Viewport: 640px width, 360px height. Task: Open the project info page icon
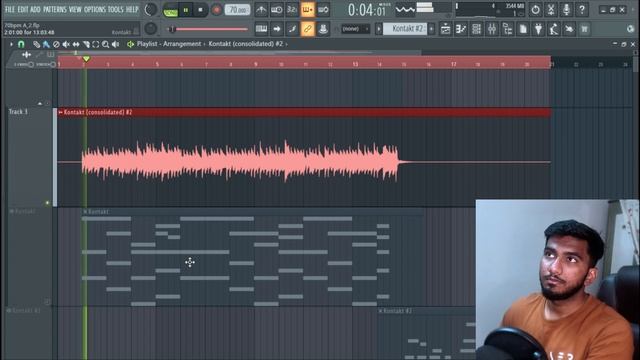click(523, 29)
